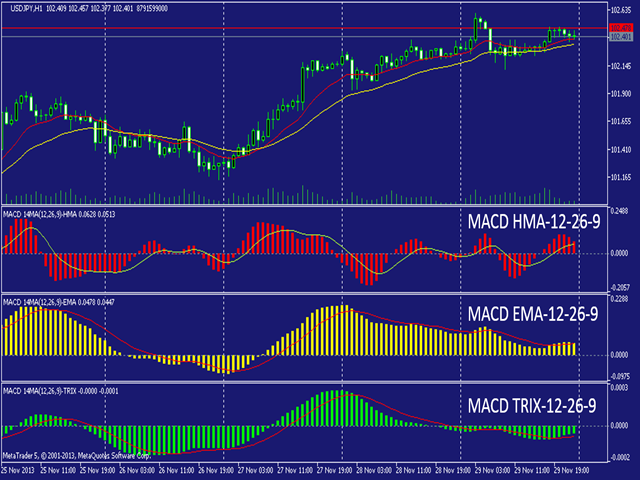Click the red horizontal line on the price chart
640x480 pixels.
pyautogui.click(x=304, y=28)
